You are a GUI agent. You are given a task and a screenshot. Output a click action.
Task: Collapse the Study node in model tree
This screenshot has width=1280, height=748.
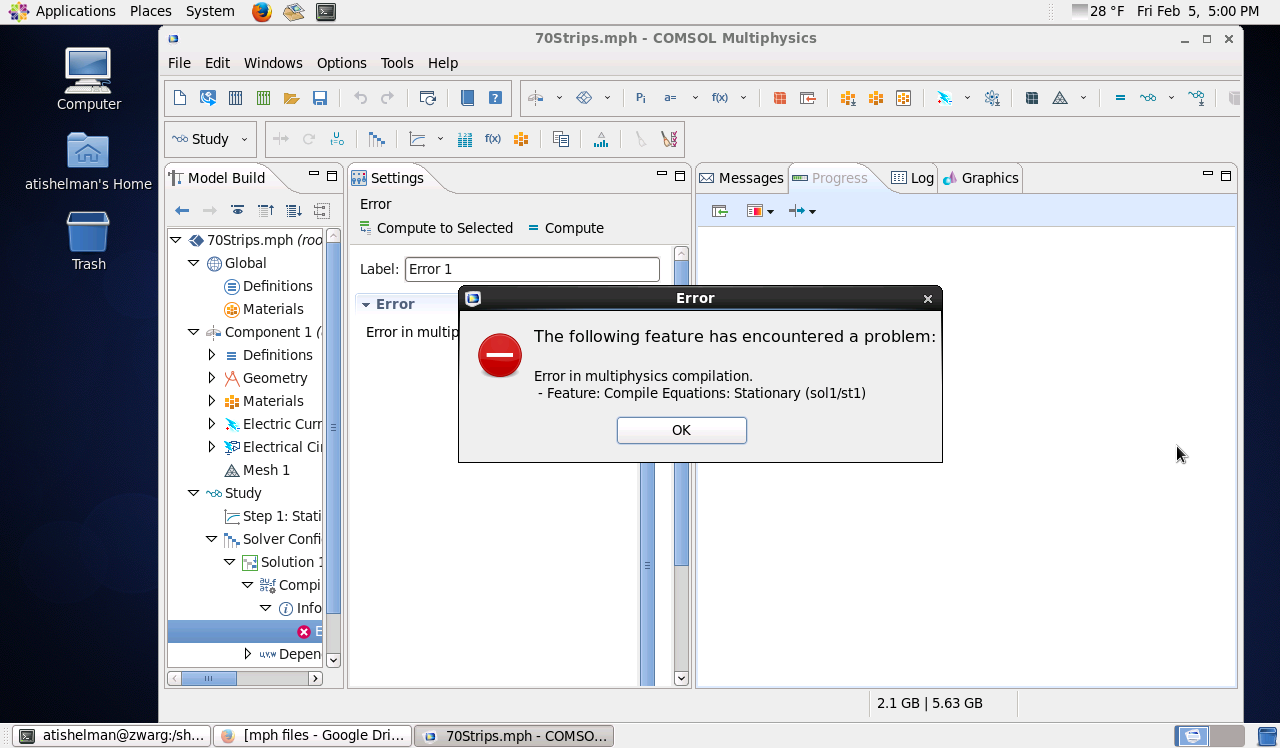(194, 493)
